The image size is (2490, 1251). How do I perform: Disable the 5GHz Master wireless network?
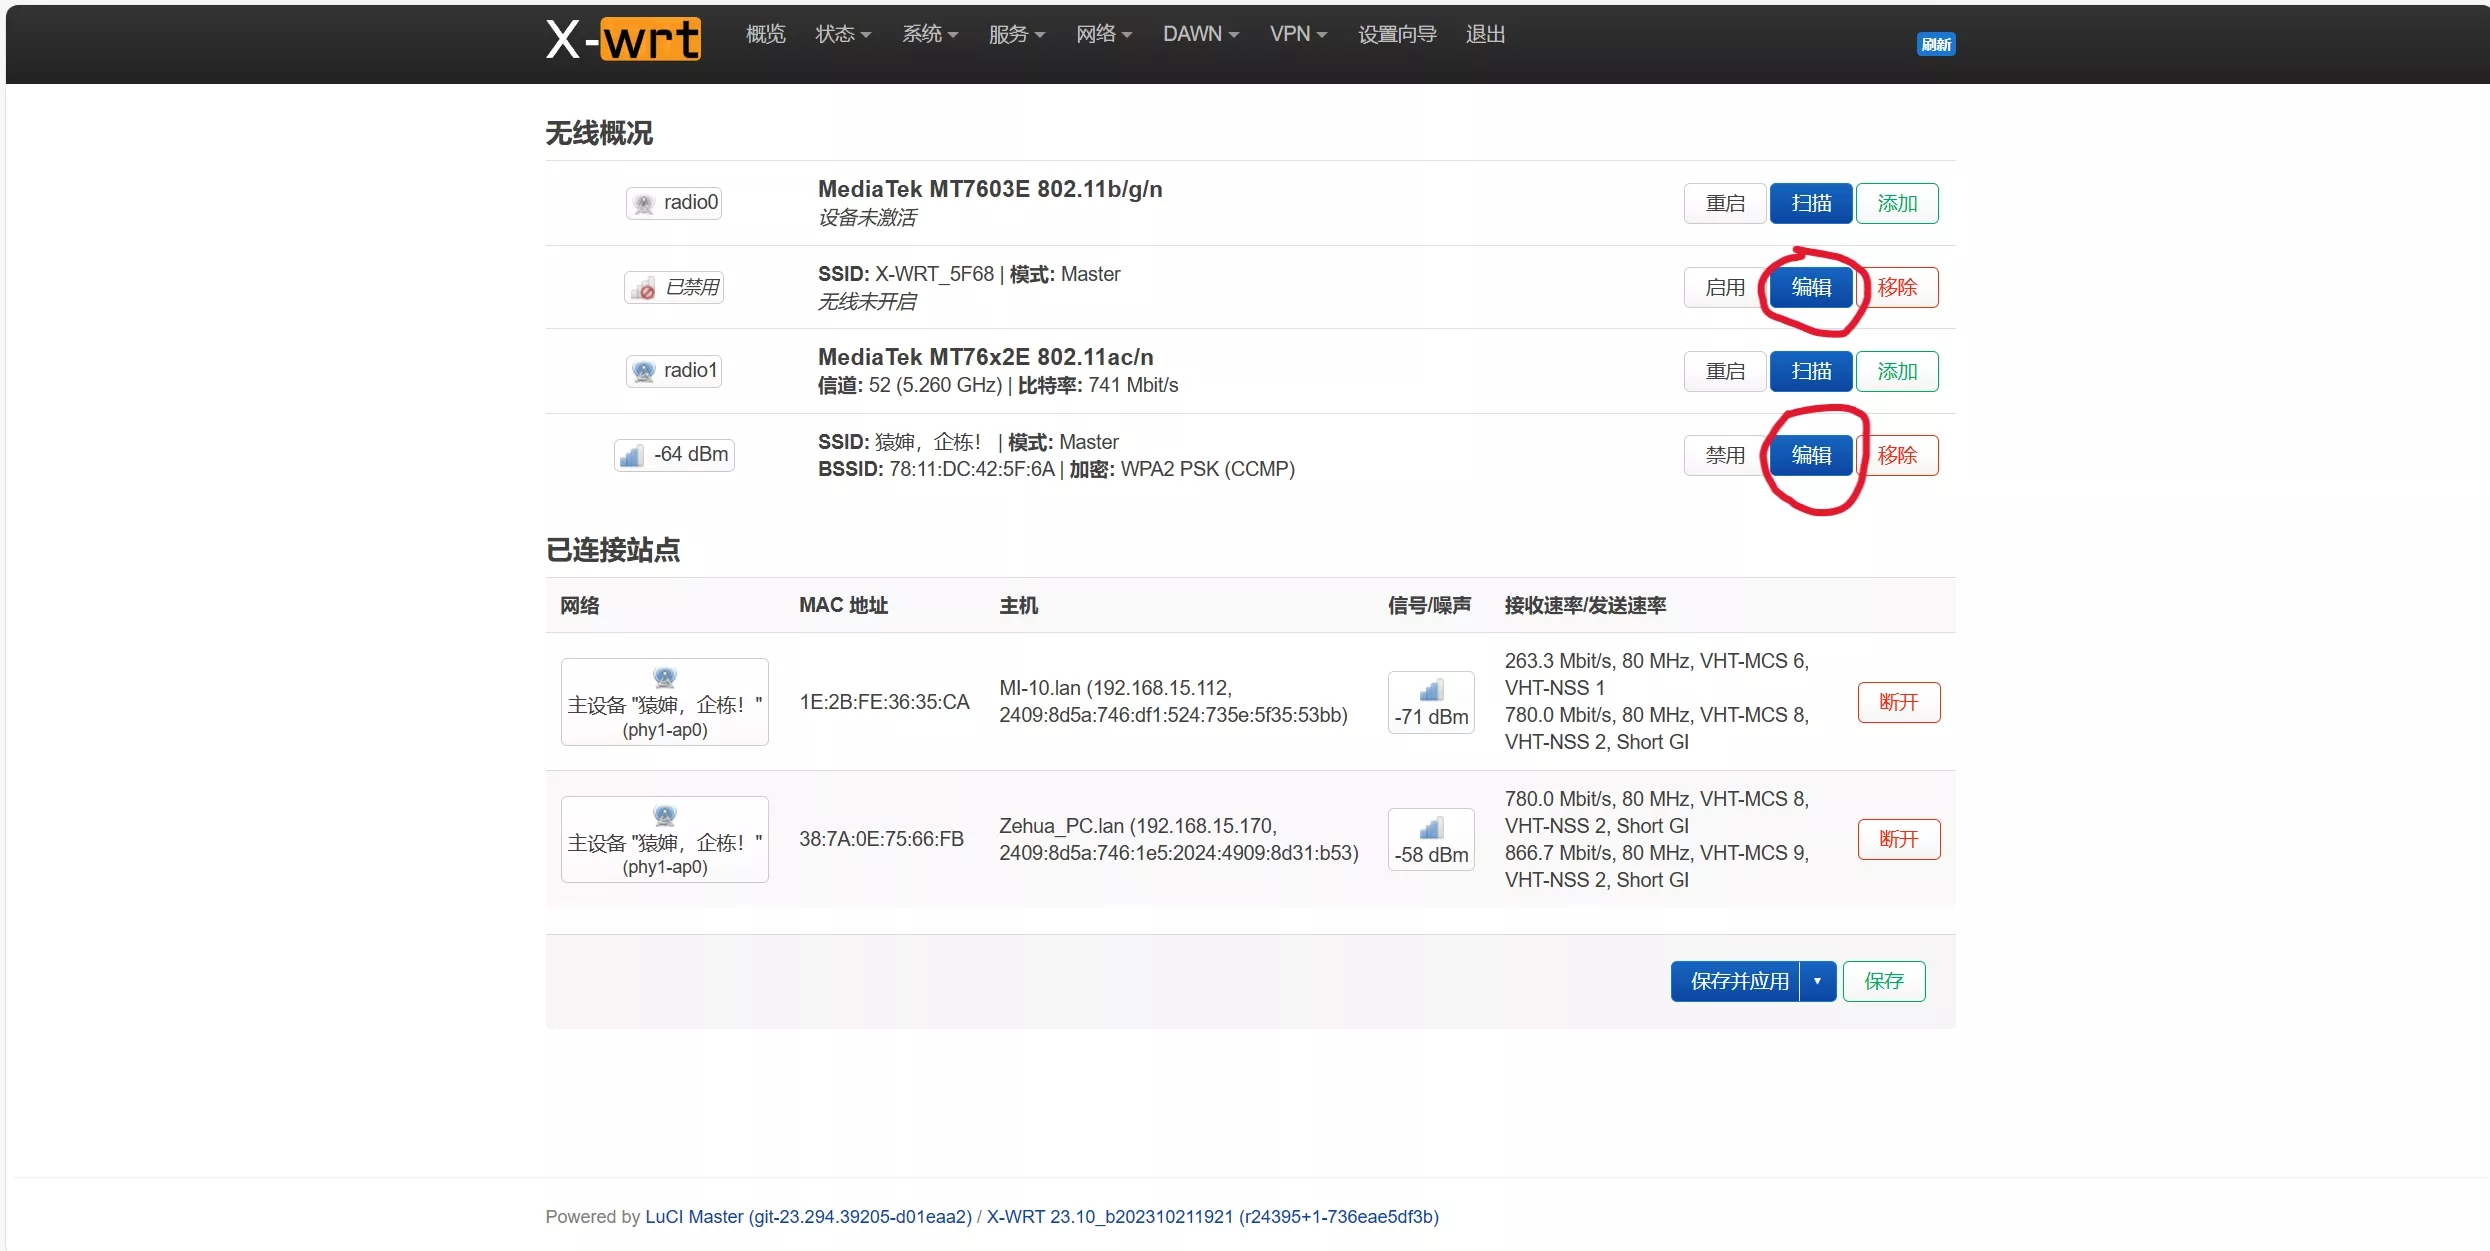[x=1724, y=456]
